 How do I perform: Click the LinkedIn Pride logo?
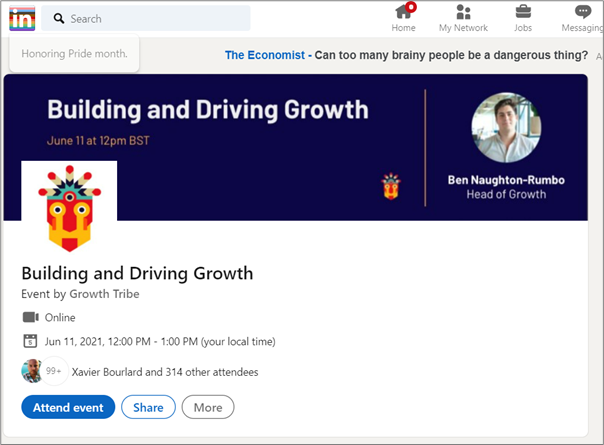pos(22,18)
